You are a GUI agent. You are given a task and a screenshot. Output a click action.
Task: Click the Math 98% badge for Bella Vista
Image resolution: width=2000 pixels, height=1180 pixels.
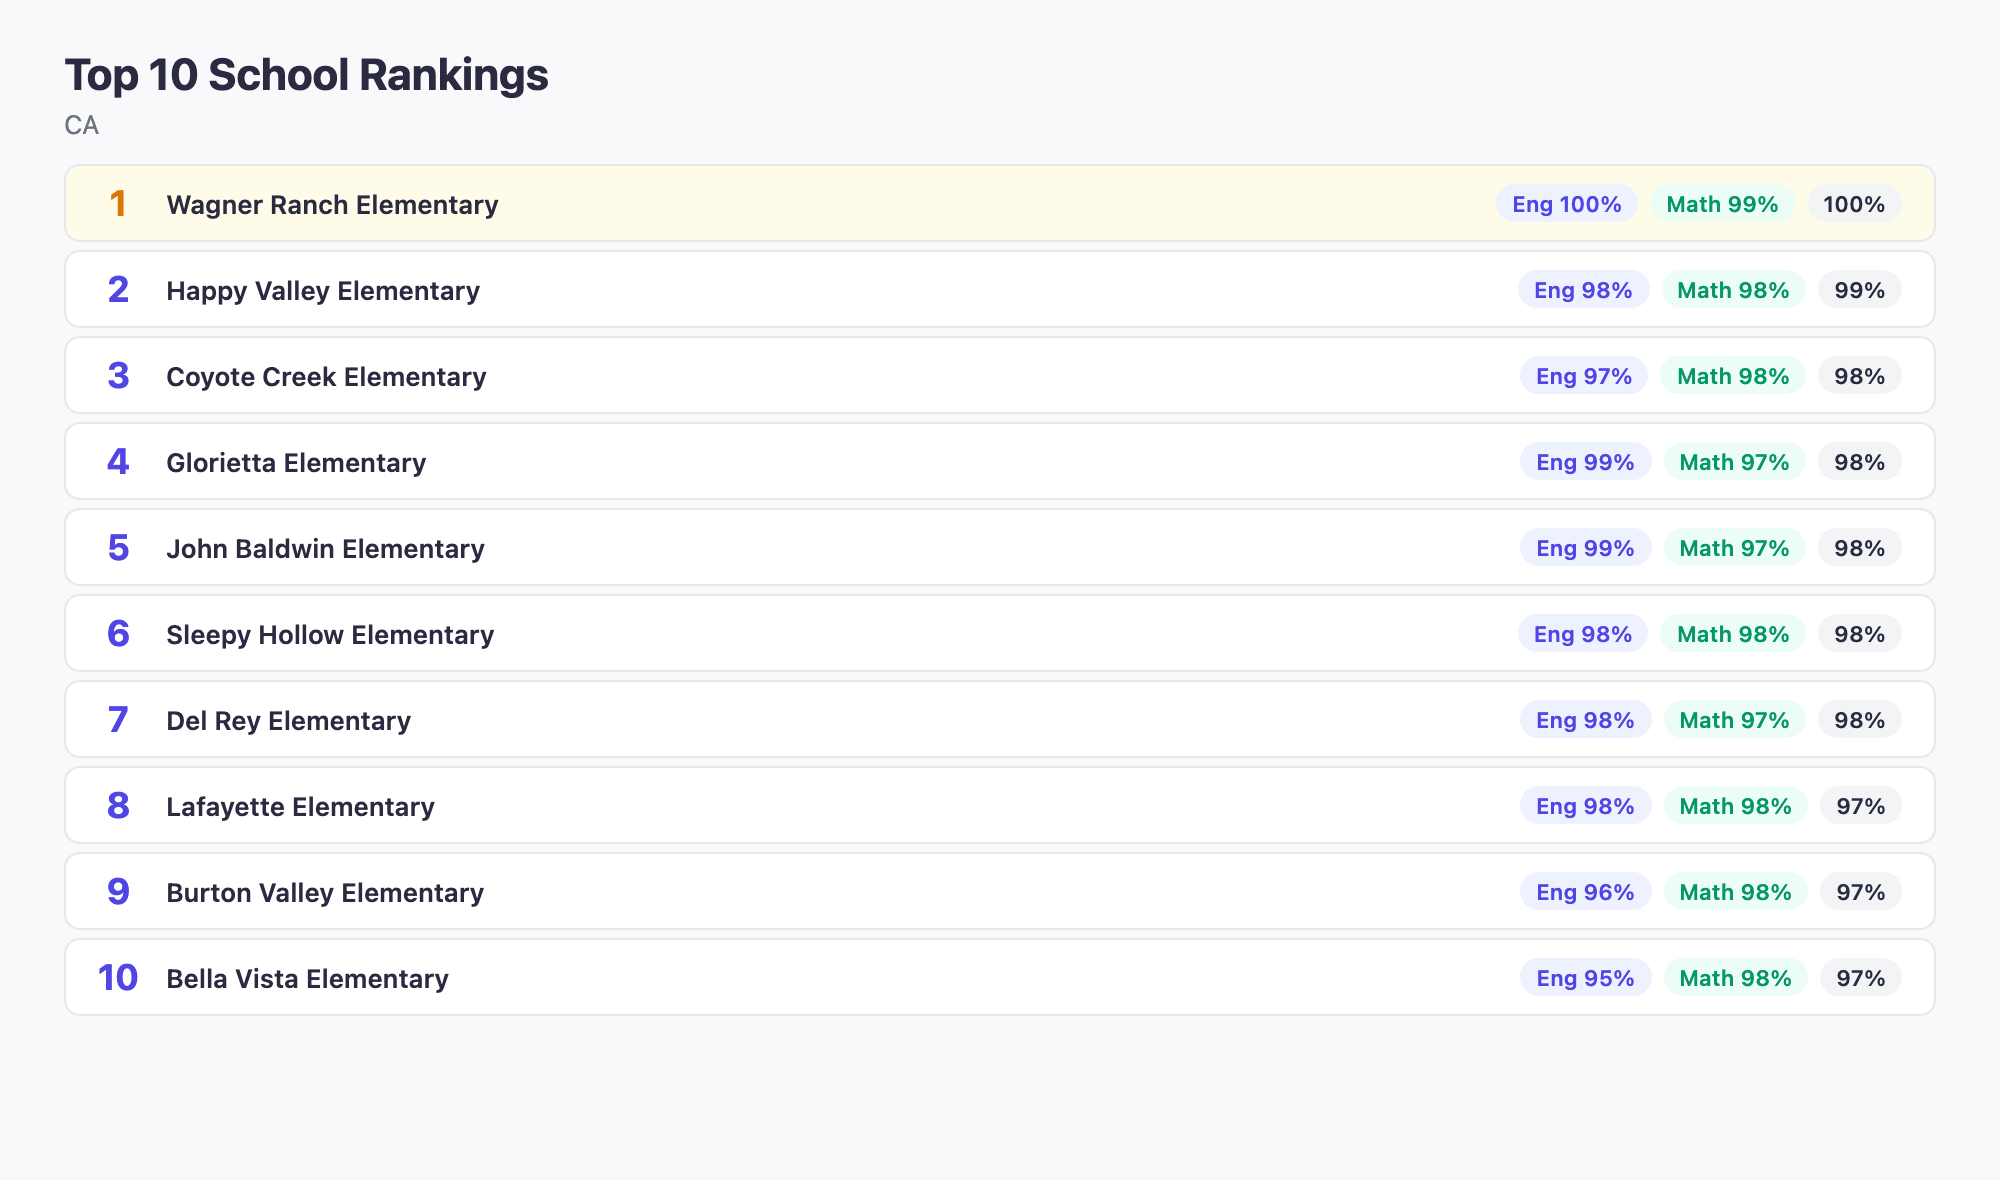pos(1735,978)
